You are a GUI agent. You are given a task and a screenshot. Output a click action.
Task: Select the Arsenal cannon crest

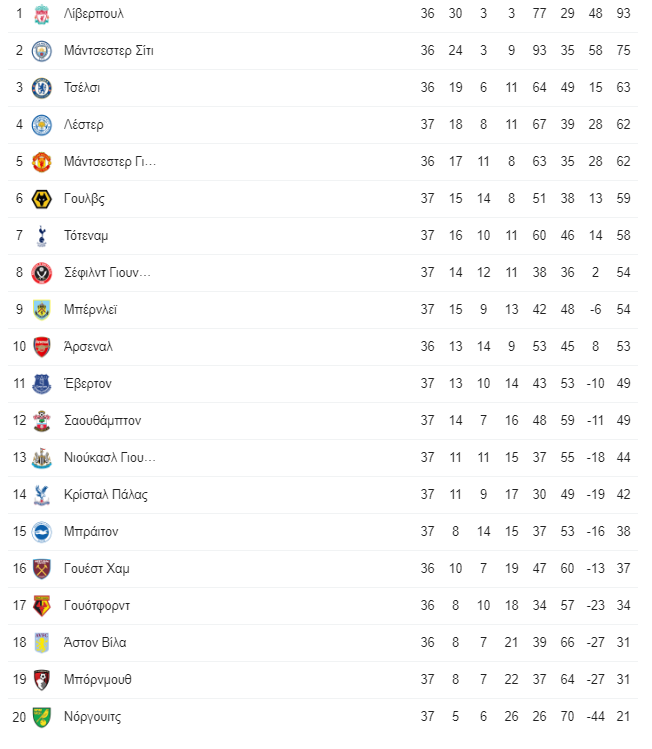pyautogui.click(x=42, y=347)
